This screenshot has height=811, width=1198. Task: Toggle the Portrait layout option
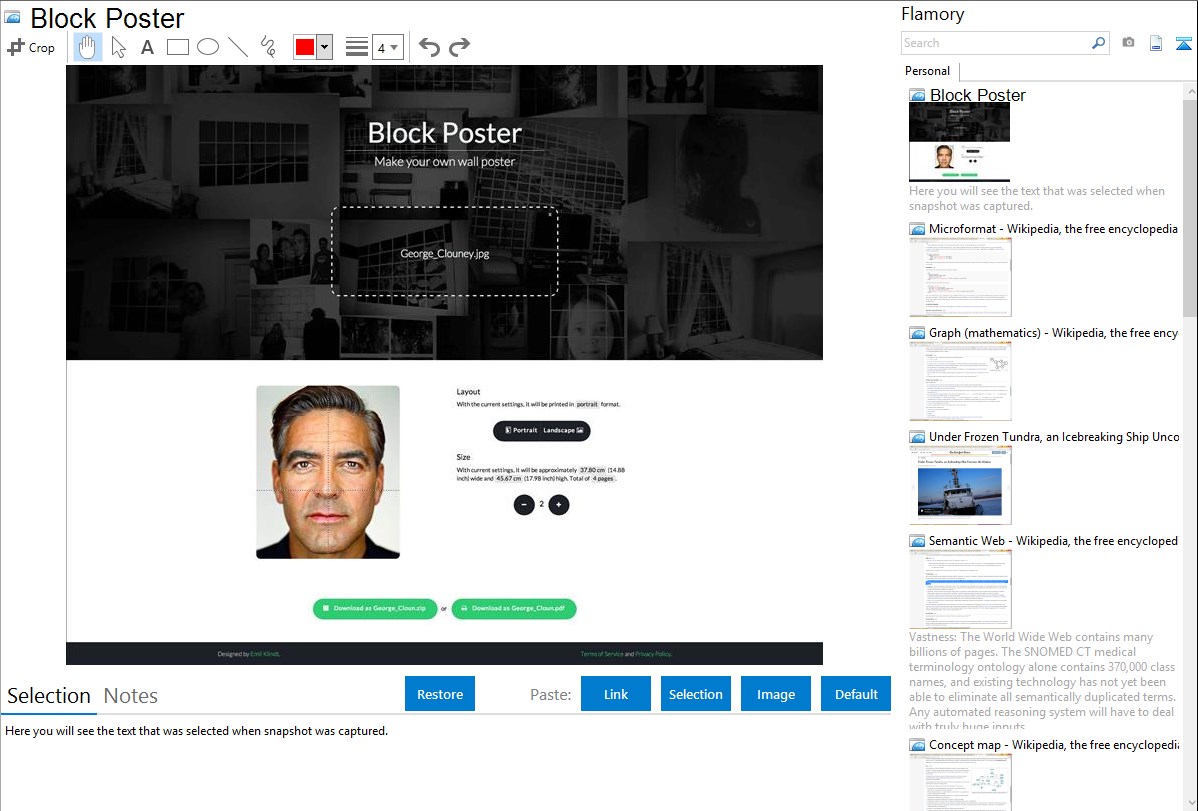(520, 430)
